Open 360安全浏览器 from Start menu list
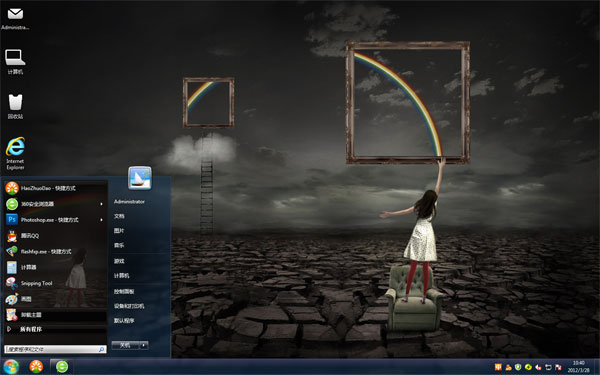 55,204
